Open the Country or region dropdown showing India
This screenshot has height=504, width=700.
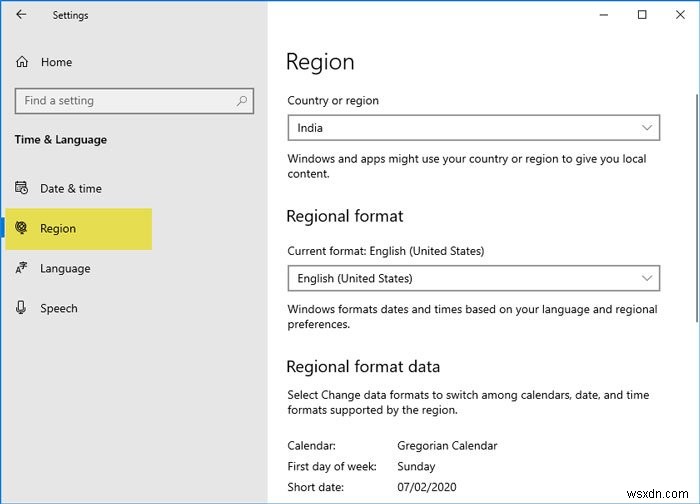coord(474,128)
